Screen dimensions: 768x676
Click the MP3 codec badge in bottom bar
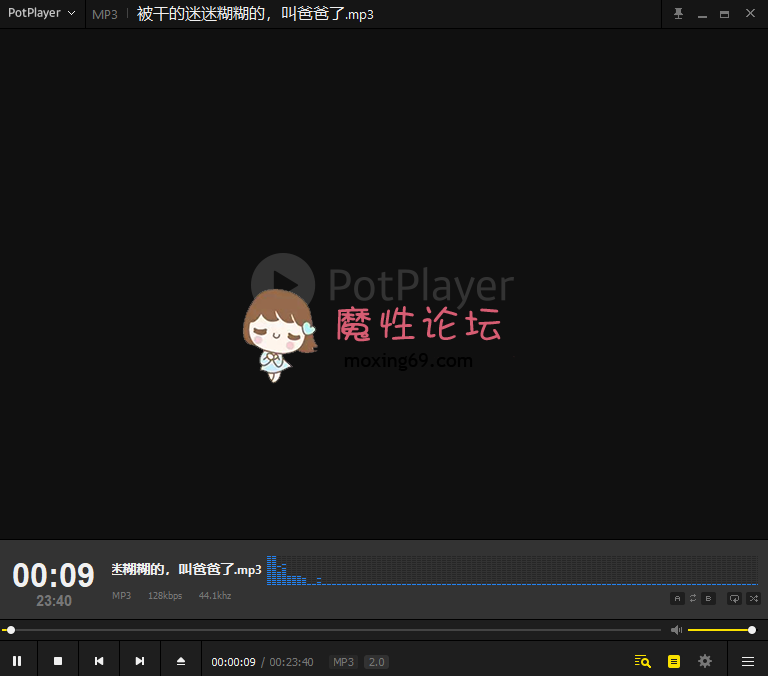[343, 662]
